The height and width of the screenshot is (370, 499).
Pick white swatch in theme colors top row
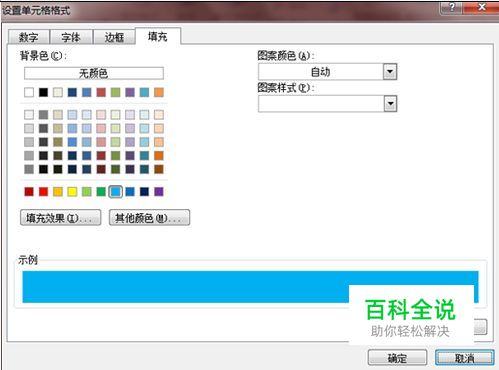tap(29, 92)
